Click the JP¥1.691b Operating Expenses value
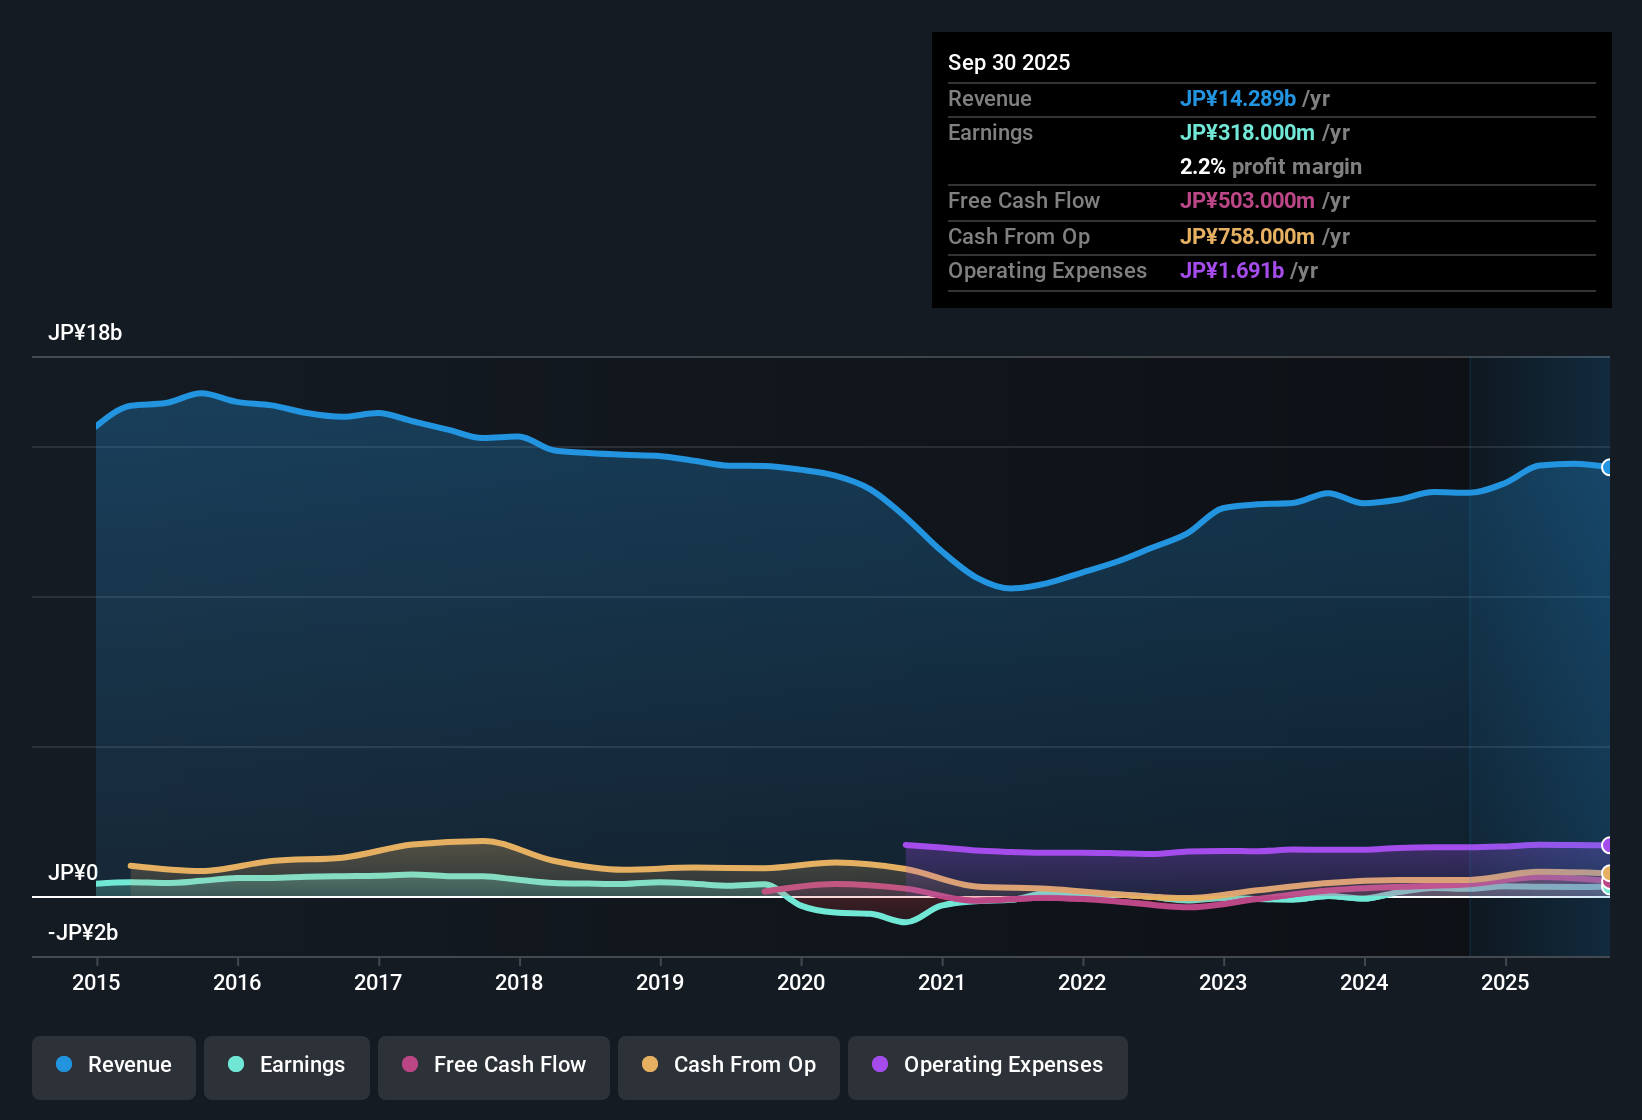1642x1120 pixels. pyautogui.click(x=1233, y=270)
